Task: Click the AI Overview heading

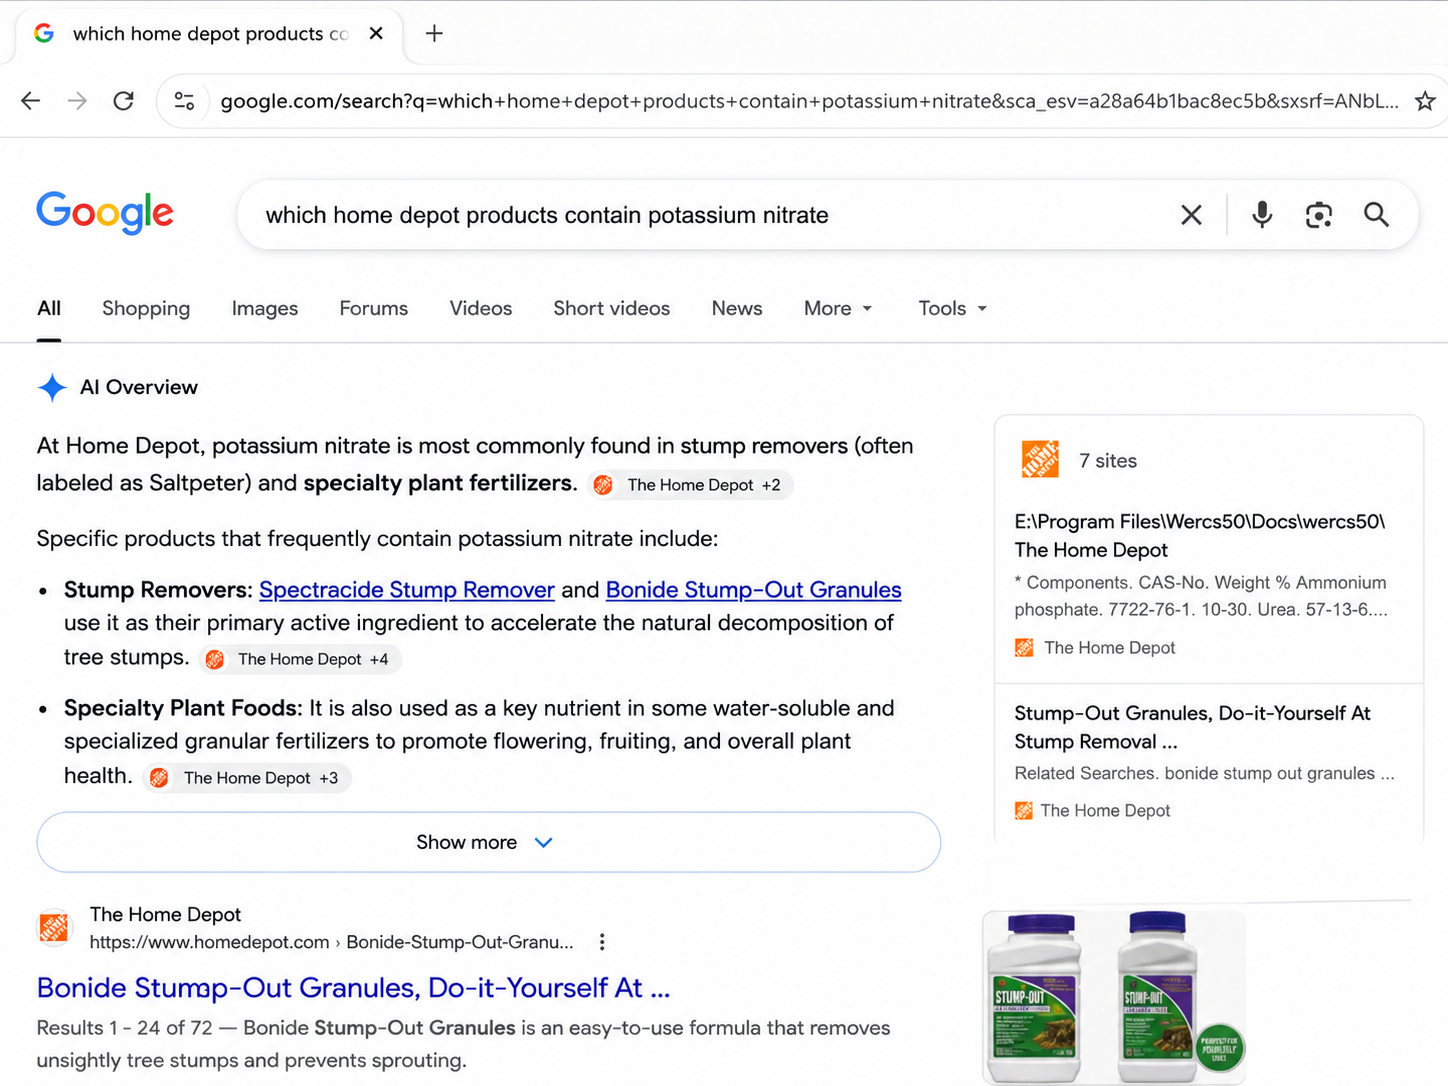Action: [139, 387]
